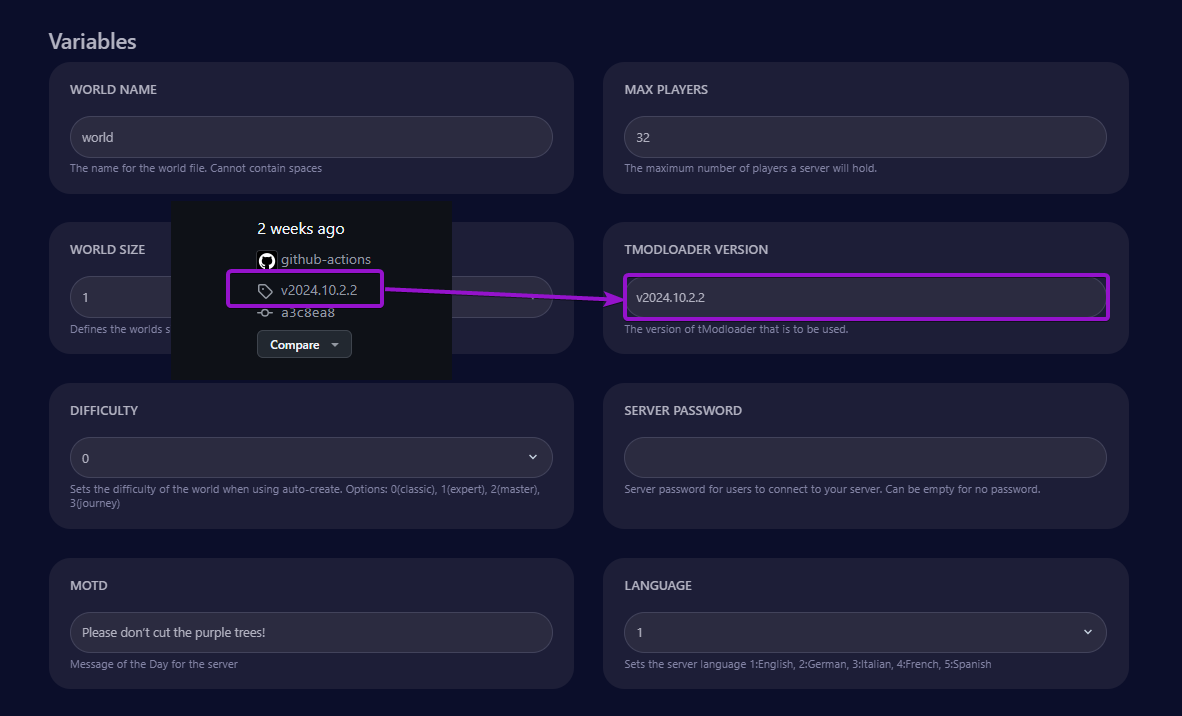Click the empty Server Password field
This screenshot has width=1182, height=716.
[x=864, y=457]
